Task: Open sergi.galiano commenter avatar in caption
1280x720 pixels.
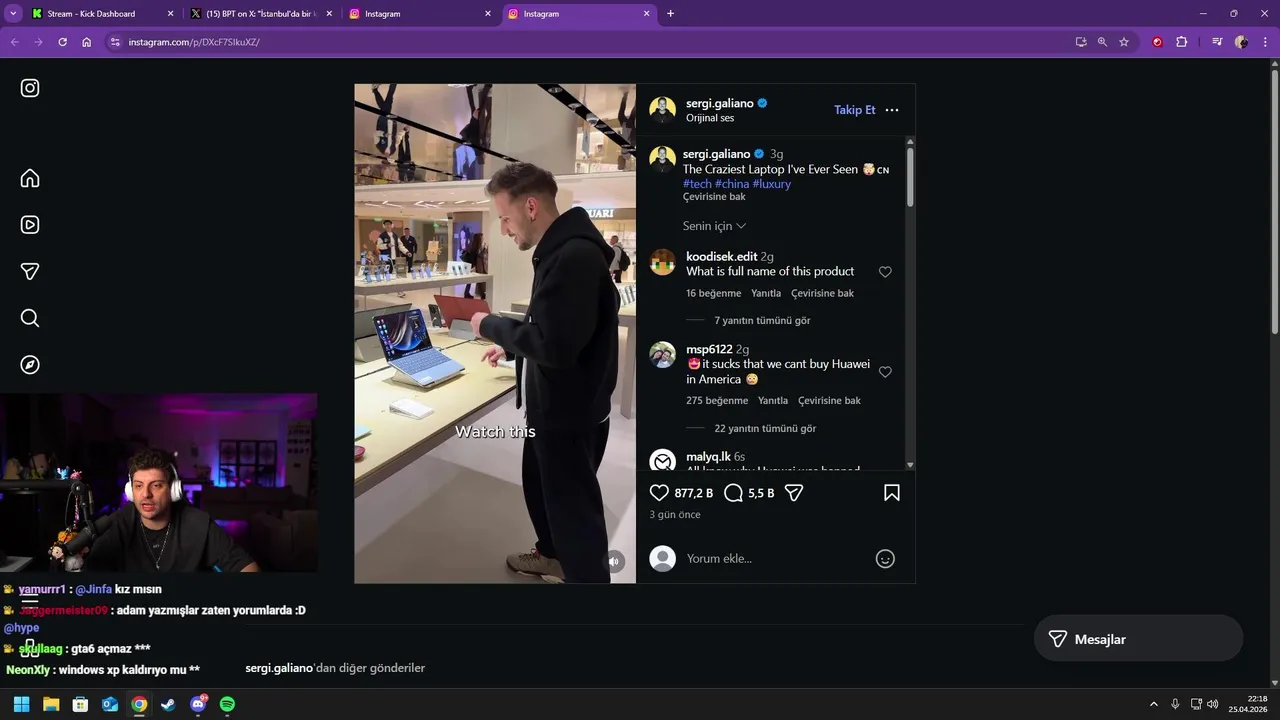Action: click(x=662, y=159)
